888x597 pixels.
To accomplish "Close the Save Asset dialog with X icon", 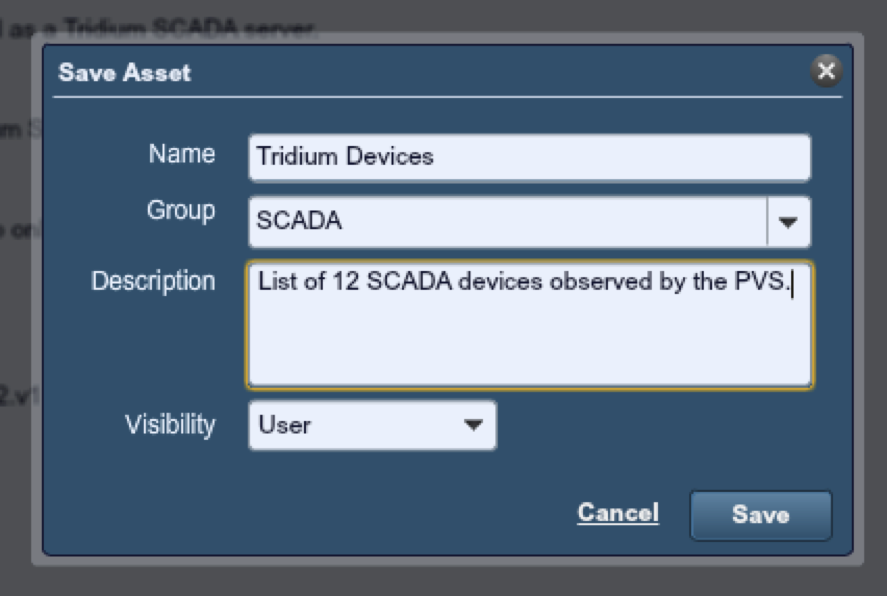I will (x=826, y=71).
